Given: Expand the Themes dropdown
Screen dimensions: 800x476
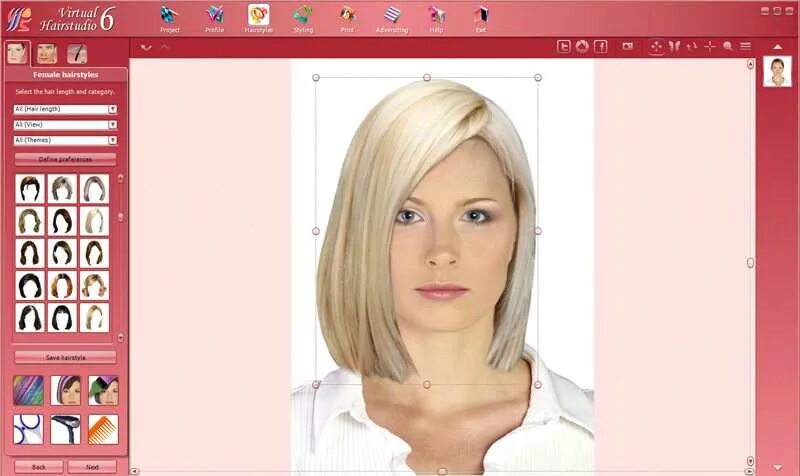Looking at the screenshot, I should [x=65, y=140].
